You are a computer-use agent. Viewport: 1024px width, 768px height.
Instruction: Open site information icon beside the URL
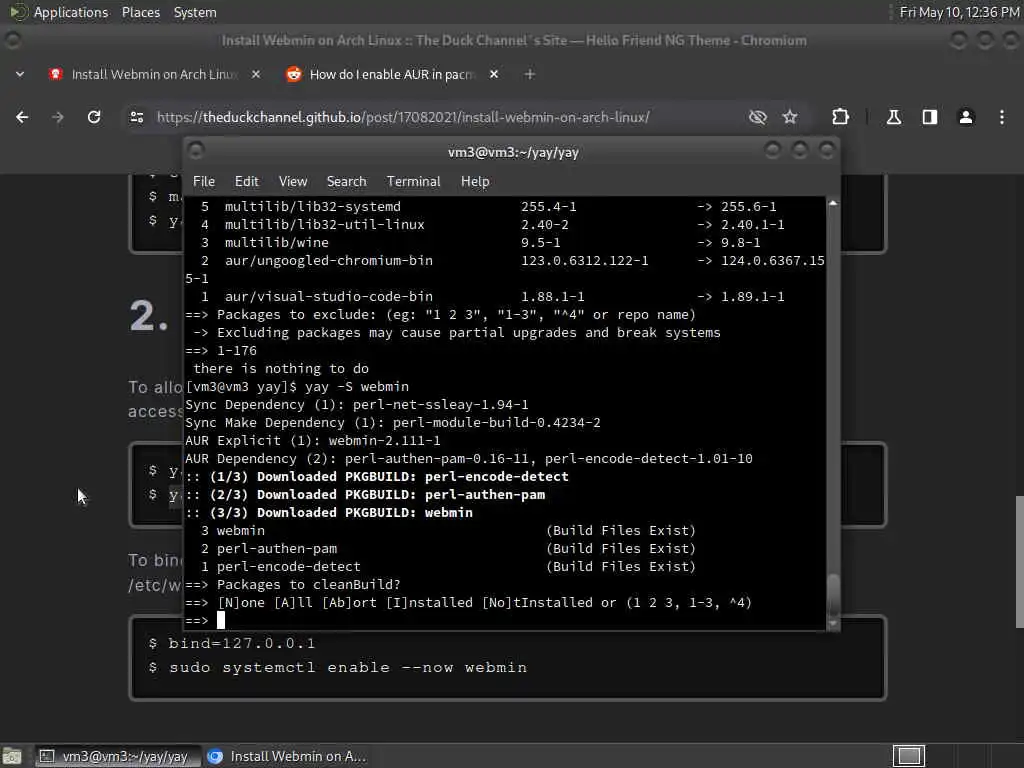click(137, 117)
